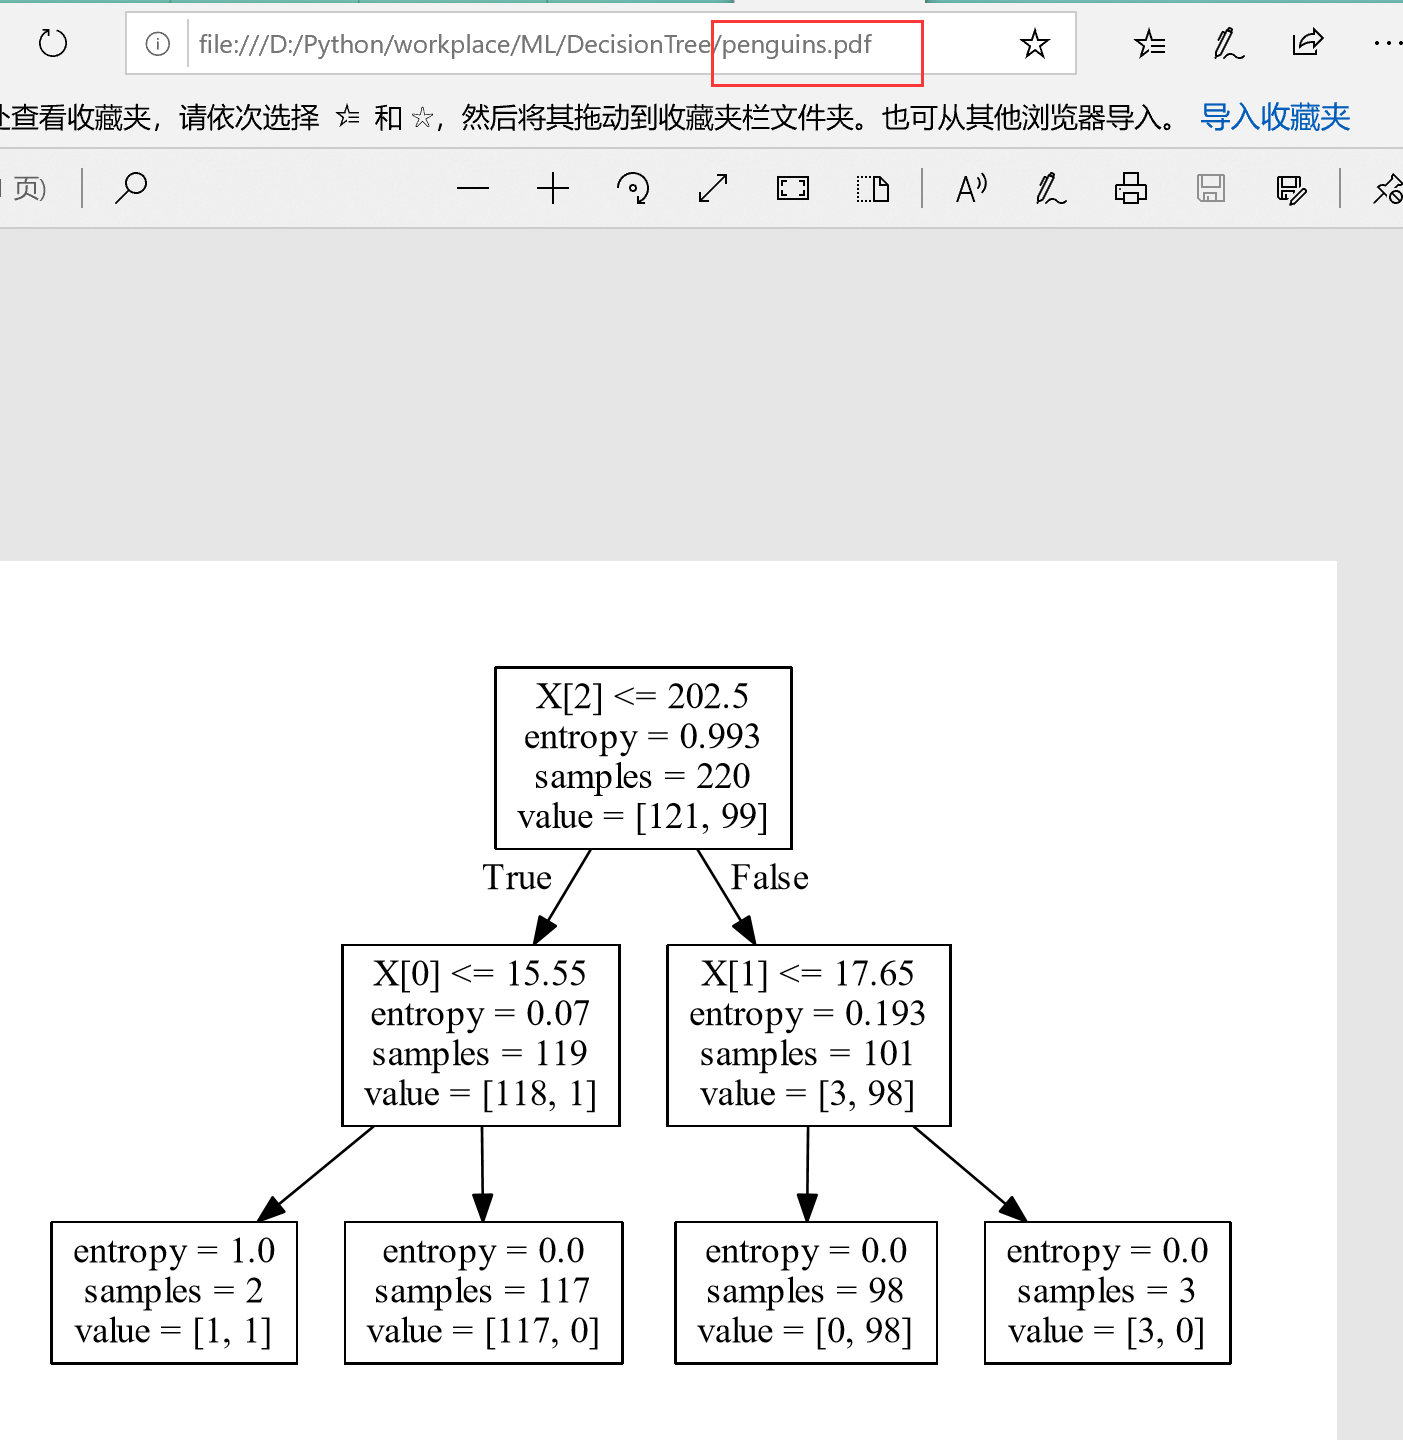Launch Web Notes on this page
This screenshot has height=1440, width=1403.
coord(1228,43)
